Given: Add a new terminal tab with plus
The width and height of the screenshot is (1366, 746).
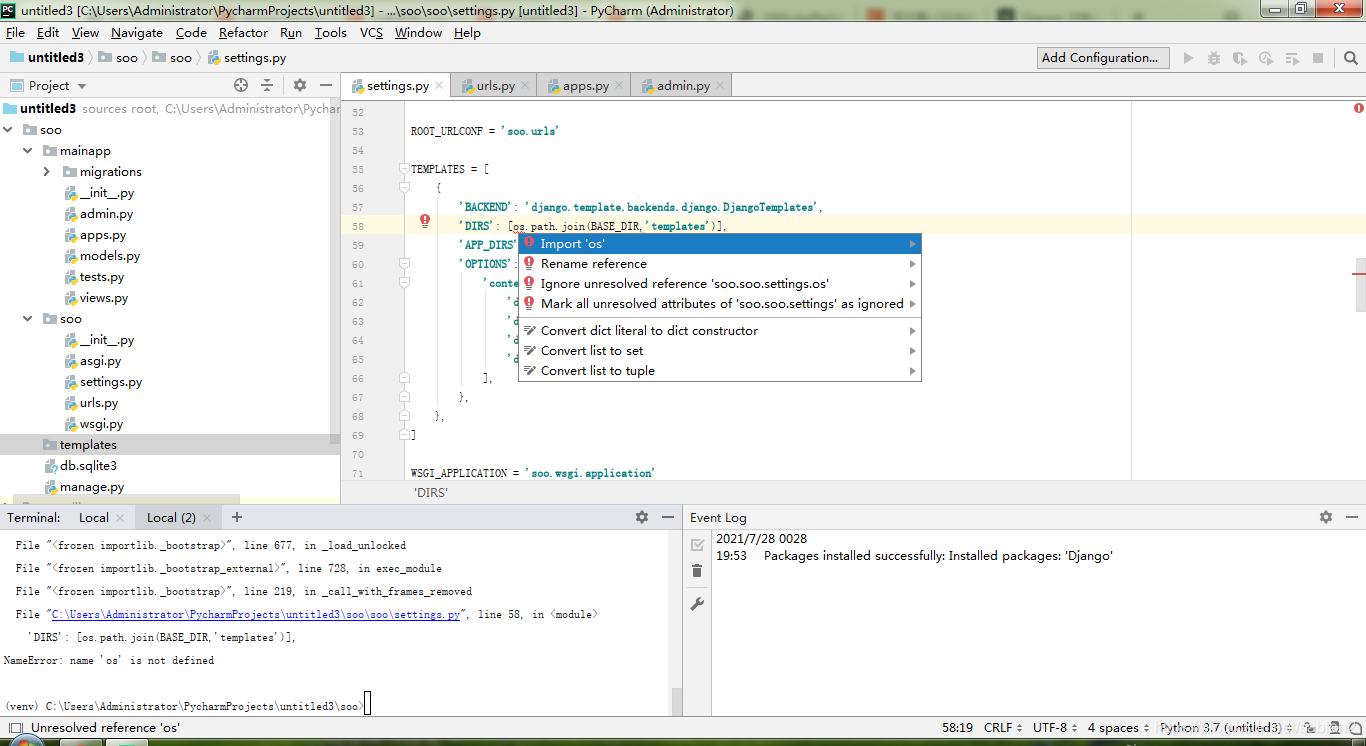Looking at the screenshot, I should tap(237, 517).
